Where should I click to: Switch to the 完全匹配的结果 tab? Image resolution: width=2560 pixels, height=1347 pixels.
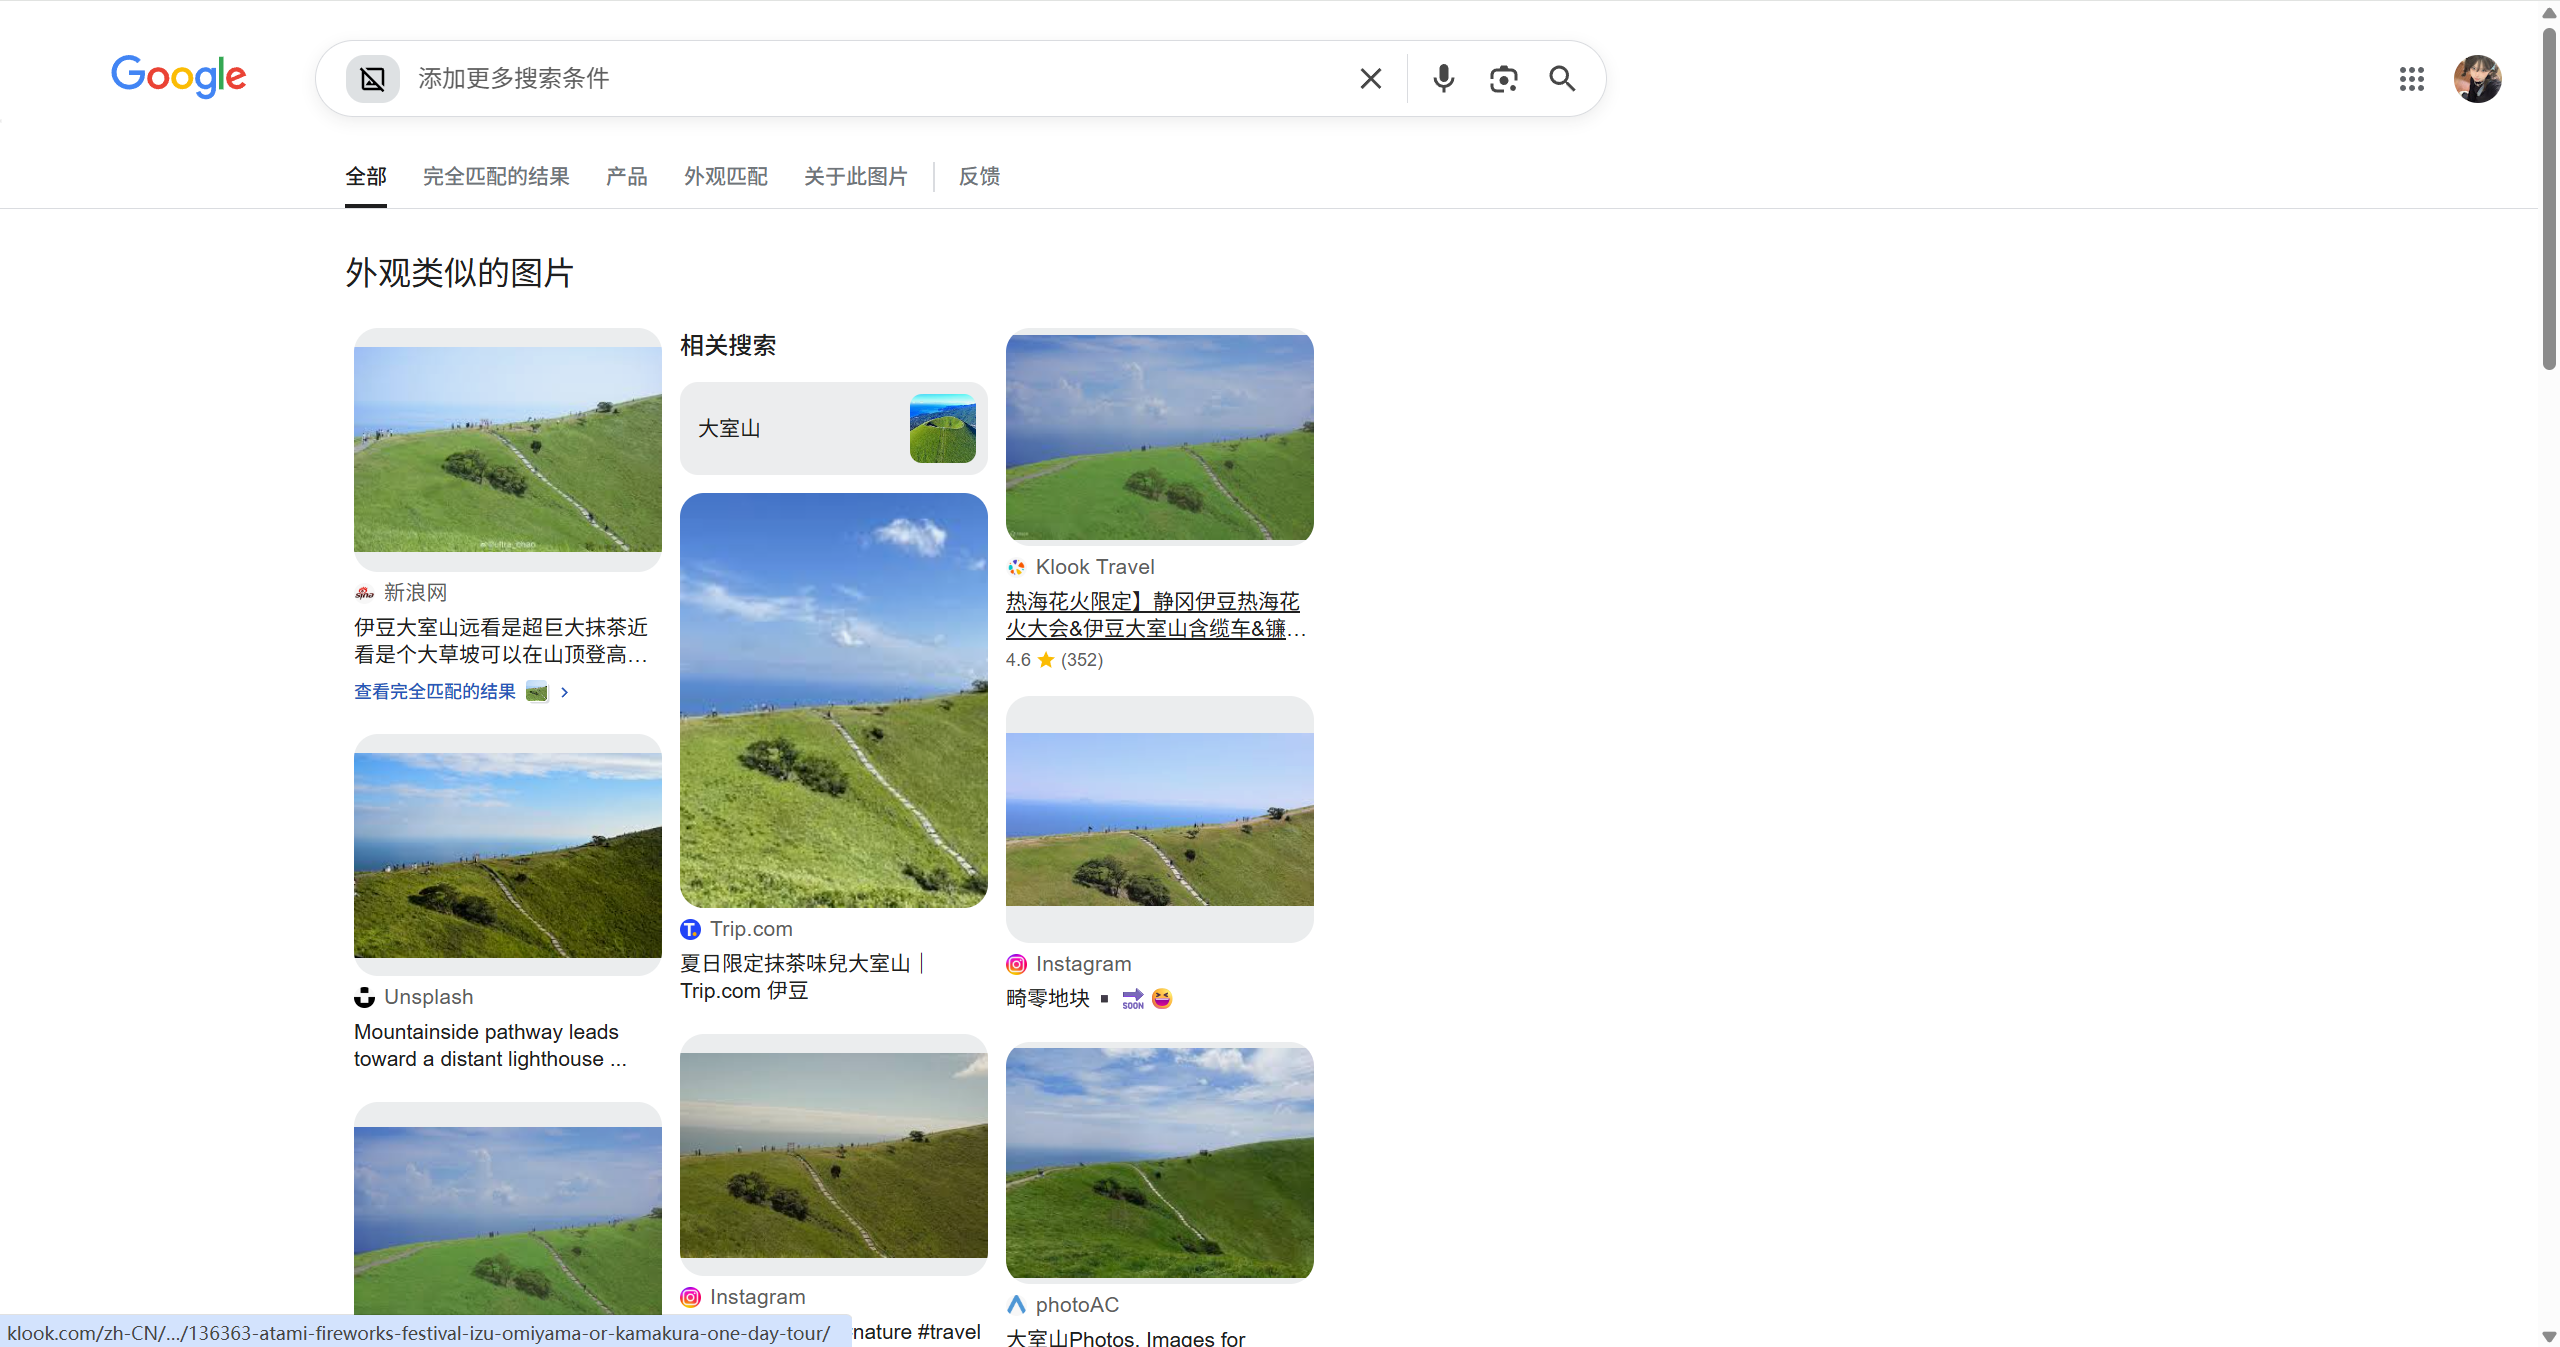coord(496,177)
